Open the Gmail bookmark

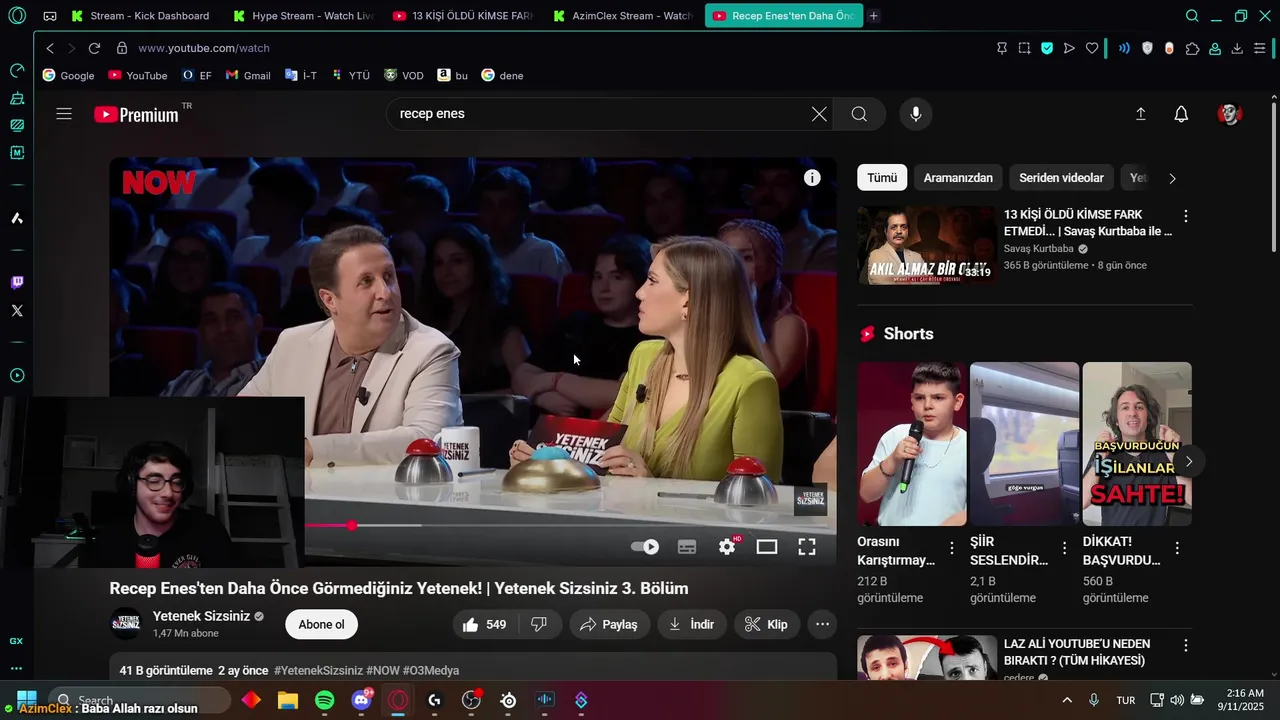248,75
